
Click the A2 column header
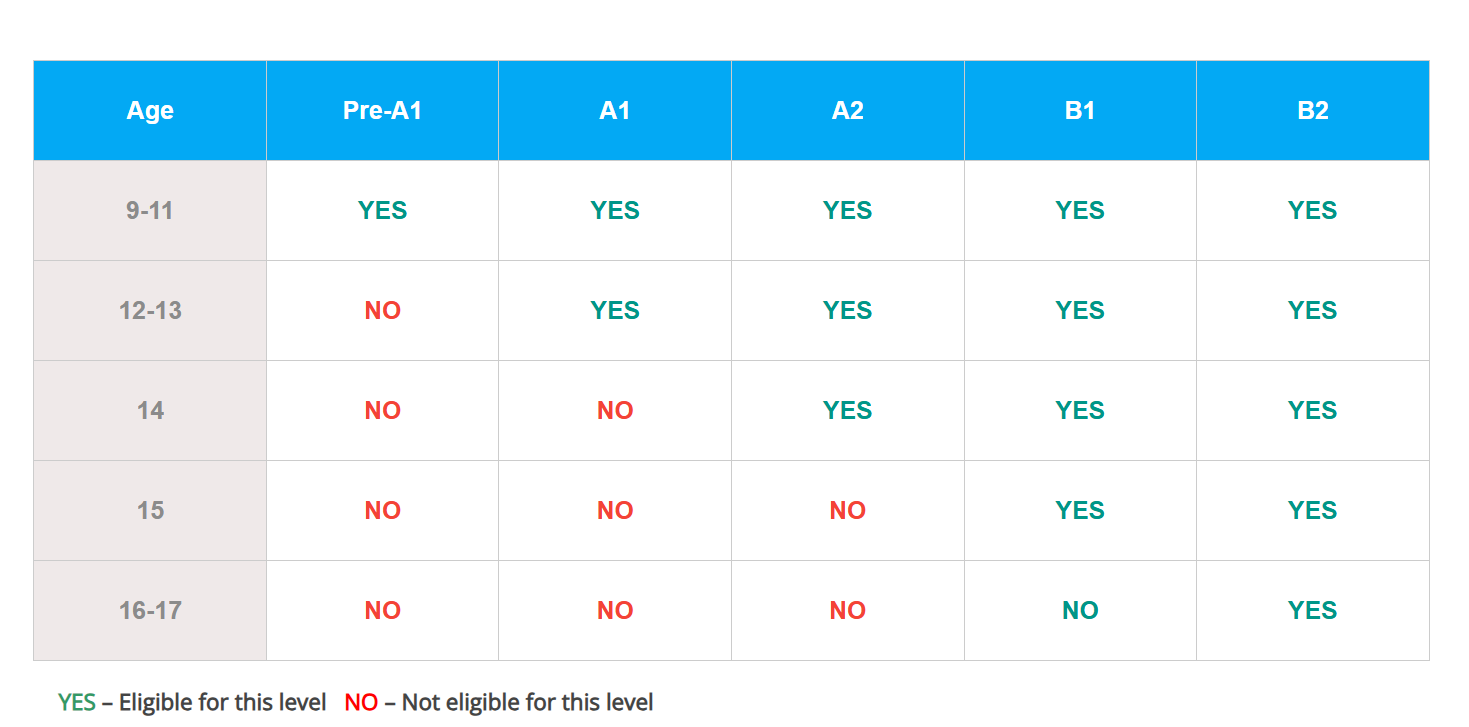(847, 110)
